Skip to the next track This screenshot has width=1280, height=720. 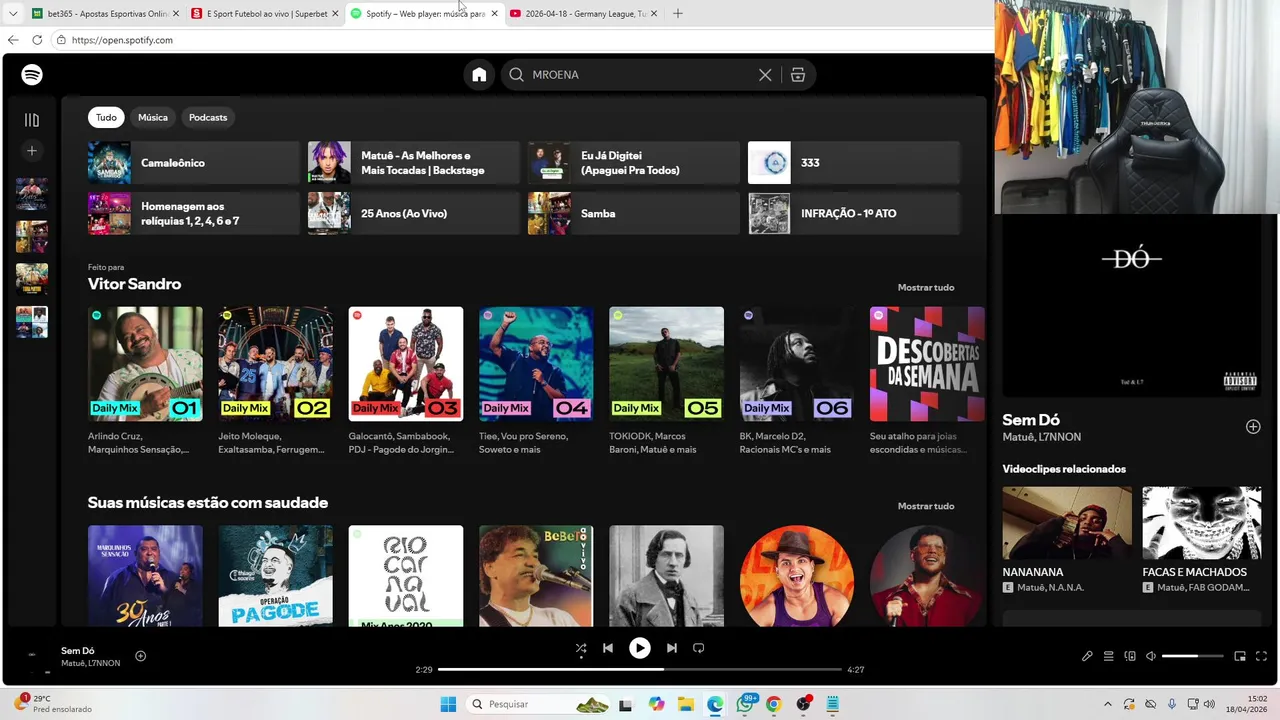click(x=672, y=648)
